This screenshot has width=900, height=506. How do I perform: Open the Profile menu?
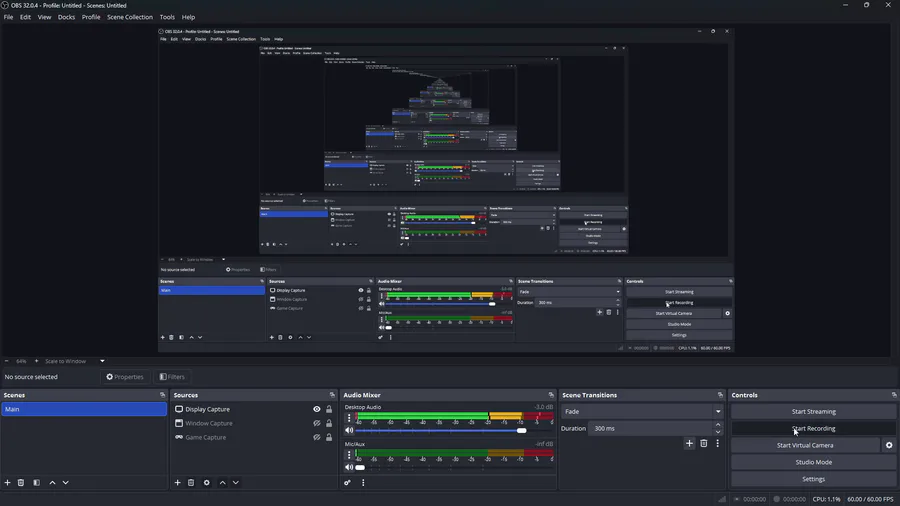coord(91,17)
